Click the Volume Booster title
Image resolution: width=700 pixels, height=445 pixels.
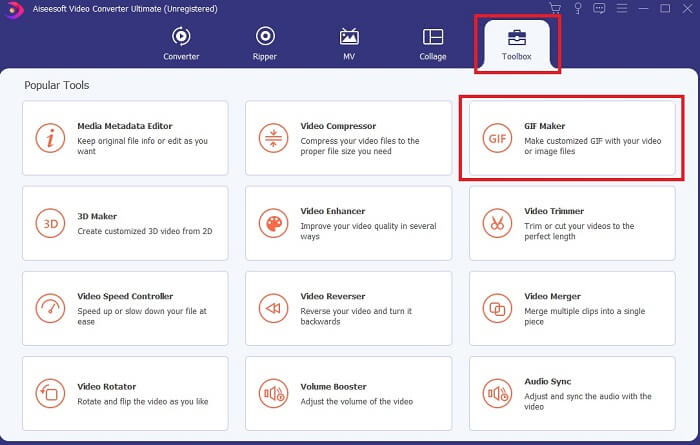click(x=333, y=387)
